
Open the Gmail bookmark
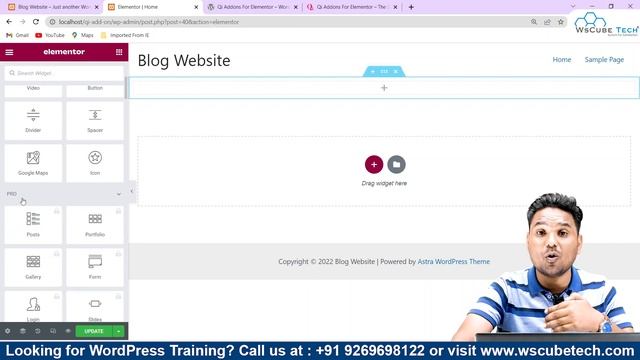18,36
